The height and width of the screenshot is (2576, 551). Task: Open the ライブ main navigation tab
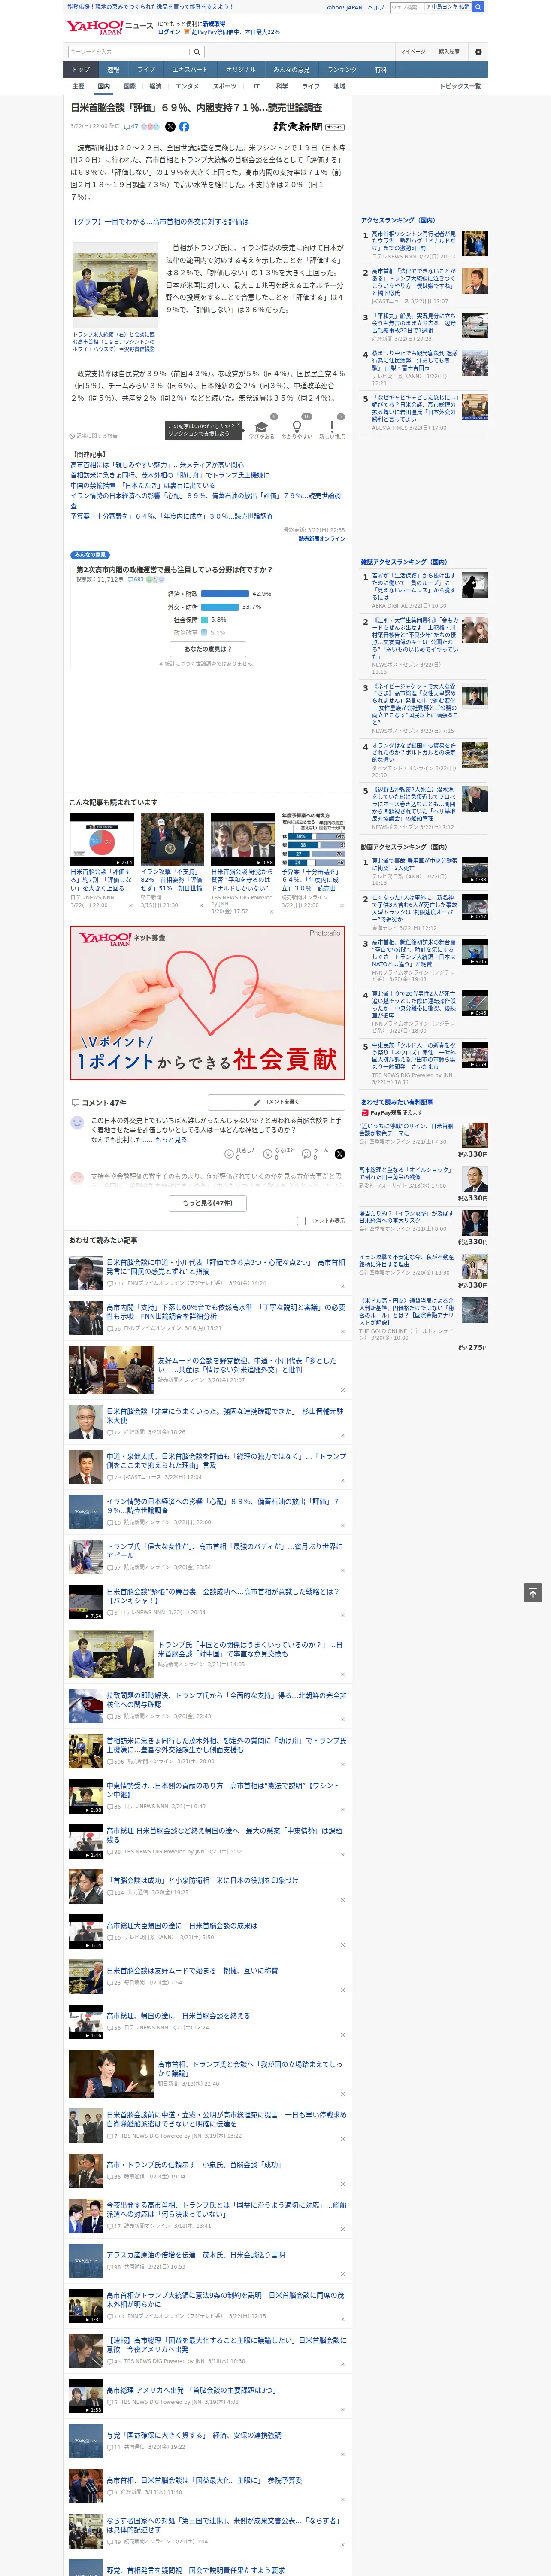coord(146,69)
